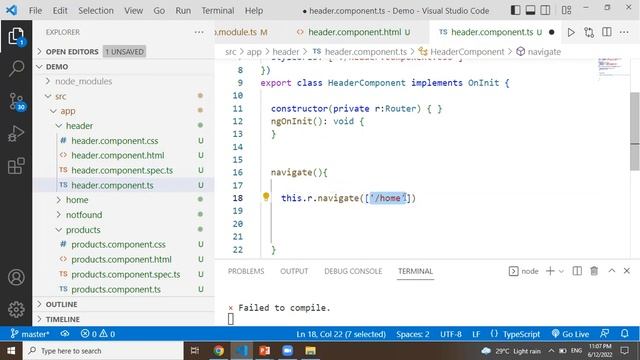
Task: Open changes compare icon in editor toolbar
Action: point(589,32)
